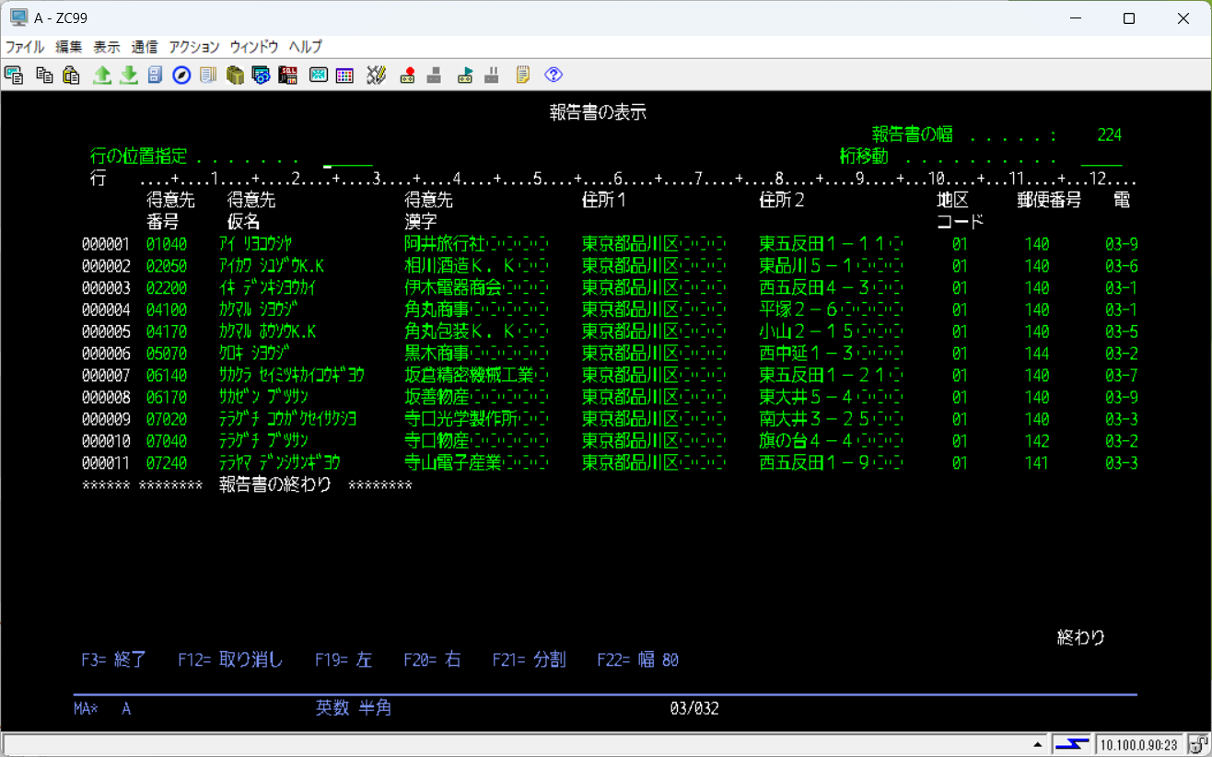Click the teal display screen icon
The width and height of the screenshot is (1212, 758).
click(318, 75)
